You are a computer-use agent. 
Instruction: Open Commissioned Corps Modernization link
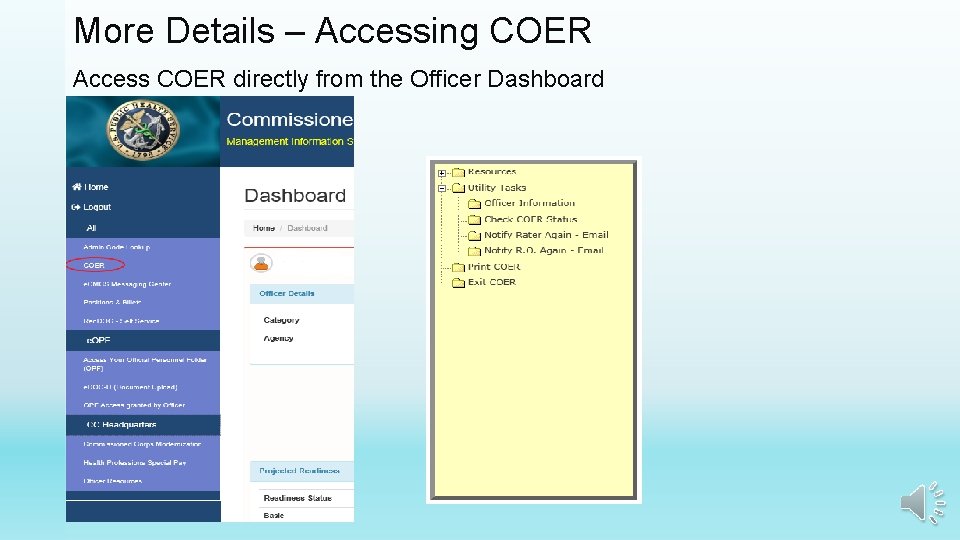(x=142, y=444)
